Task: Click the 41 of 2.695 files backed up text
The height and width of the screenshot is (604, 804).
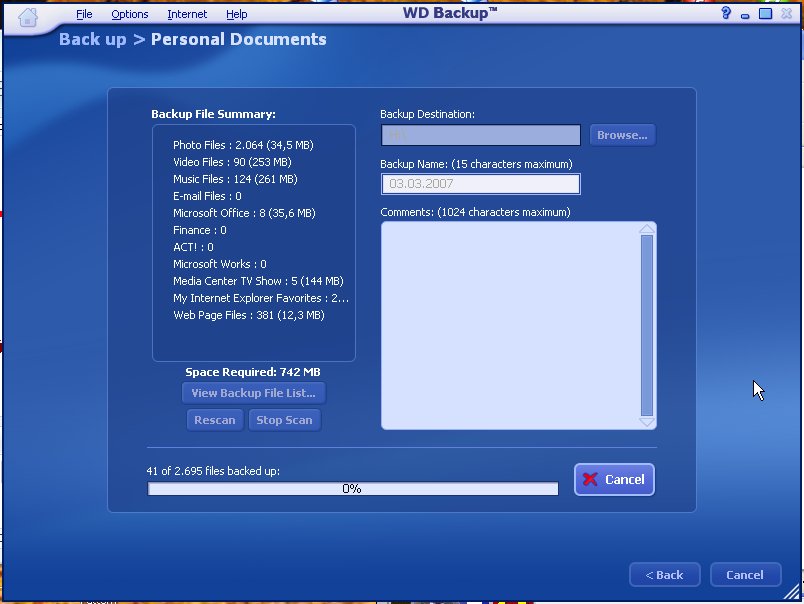Action: [x=213, y=471]
